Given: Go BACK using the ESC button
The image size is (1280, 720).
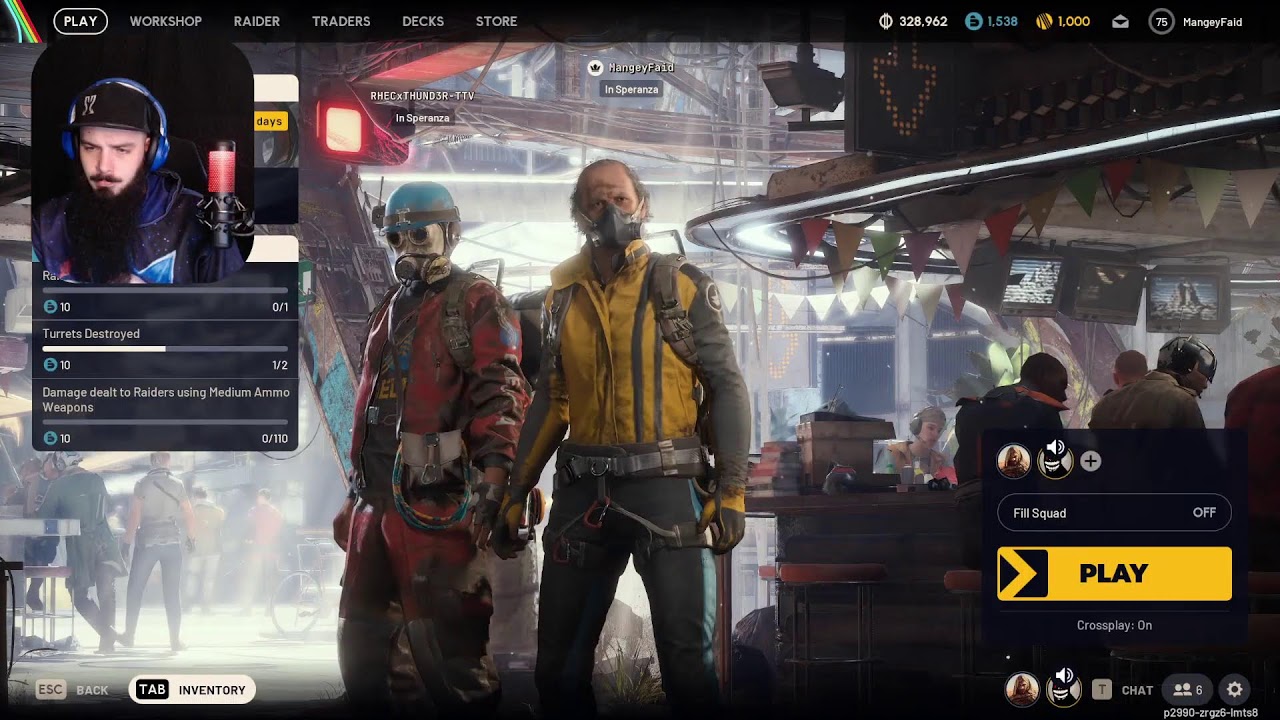Looking at the screenshot, I should 72,690.
